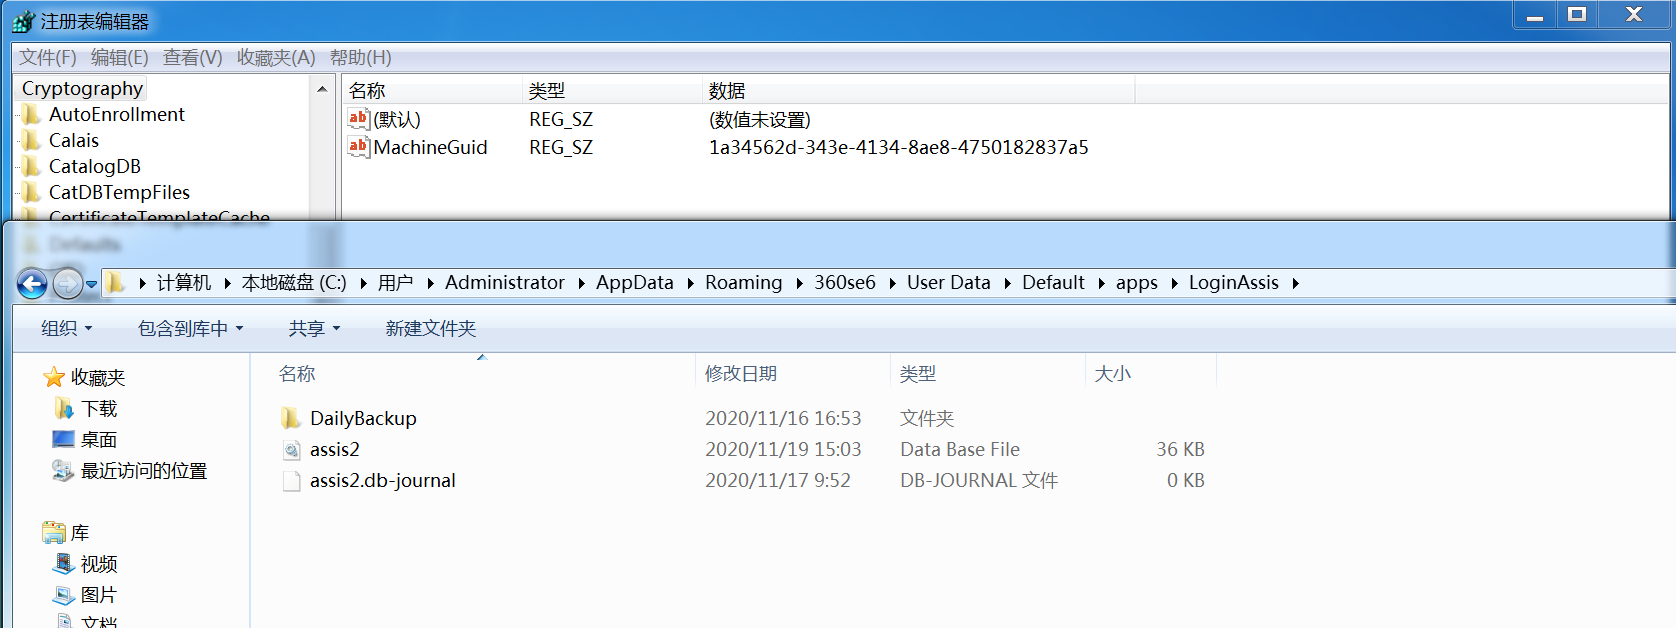The height and width of the screenshot is (628, 1676).
Task: Sort files by 类型 column in Explorer
Action: pyautogui.click(x=918, y=374)
